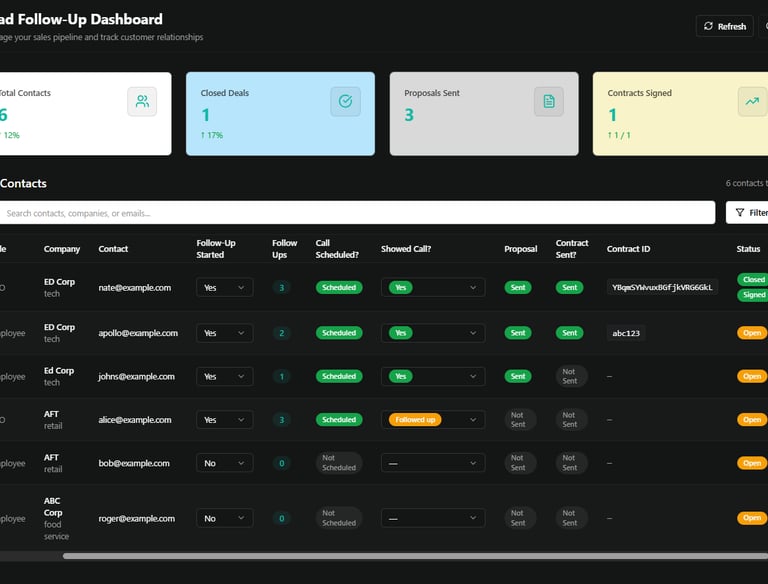
Task: Click the Contract ID column header
Action: (628, 249)
